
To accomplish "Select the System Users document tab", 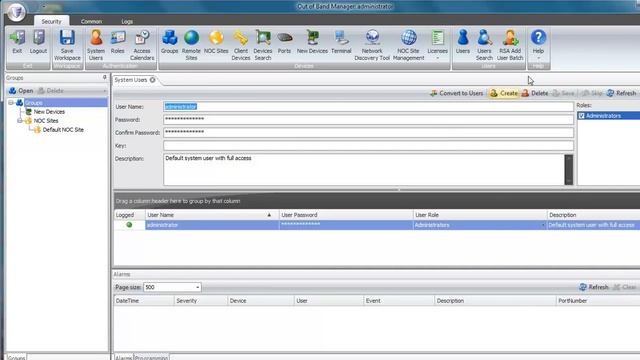I will [x=131, y=80].
